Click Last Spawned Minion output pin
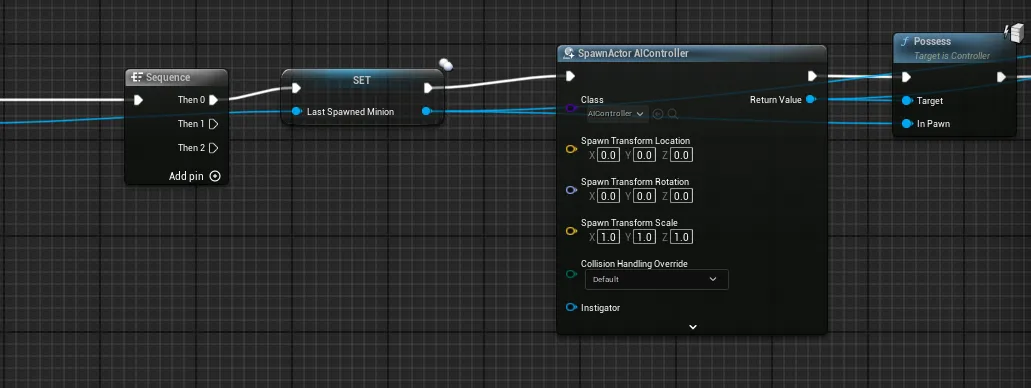The height and width of the screenshot is (388, 1031). (x=427, y=112)
